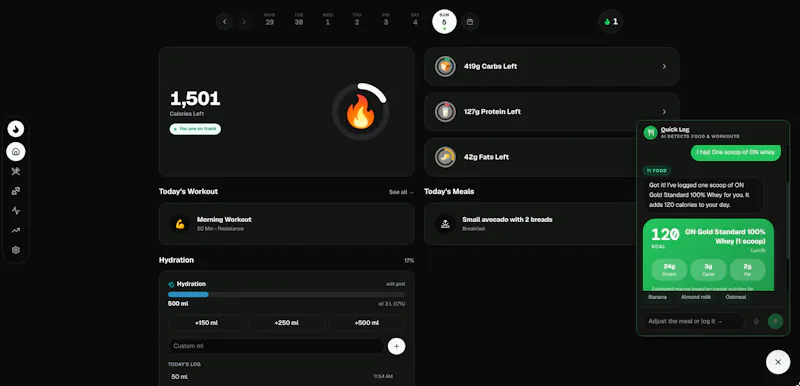Click the 24g Protein macro pill
This screenshot has height=386, width=800.
click(x=669, y=269)
